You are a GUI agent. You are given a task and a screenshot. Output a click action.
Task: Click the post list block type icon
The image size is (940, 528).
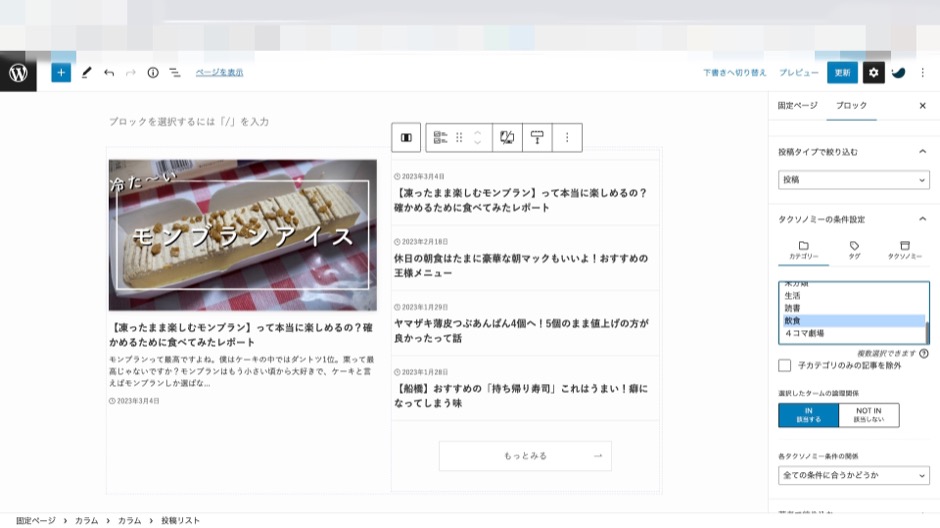[x=440, y=137]
